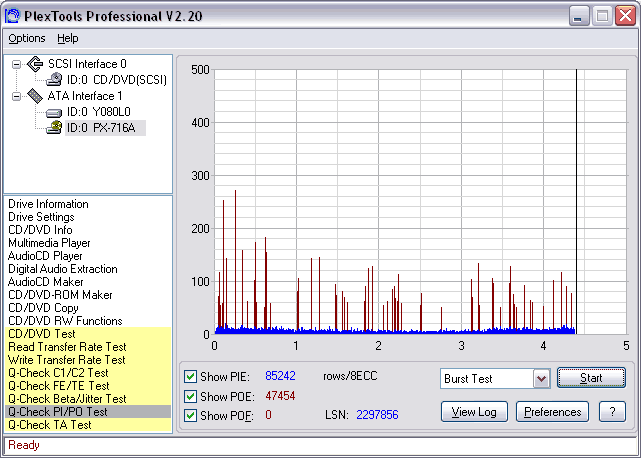Click the SCSI Interface 0 arrow icon

(35, 64)
